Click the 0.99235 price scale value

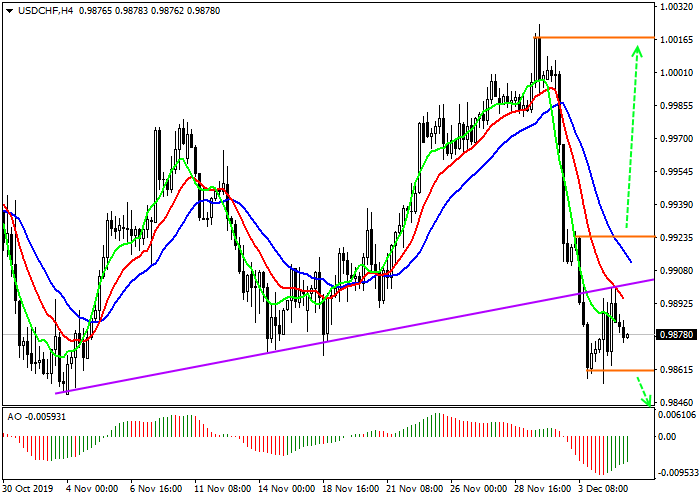click(x=677, y=238)
